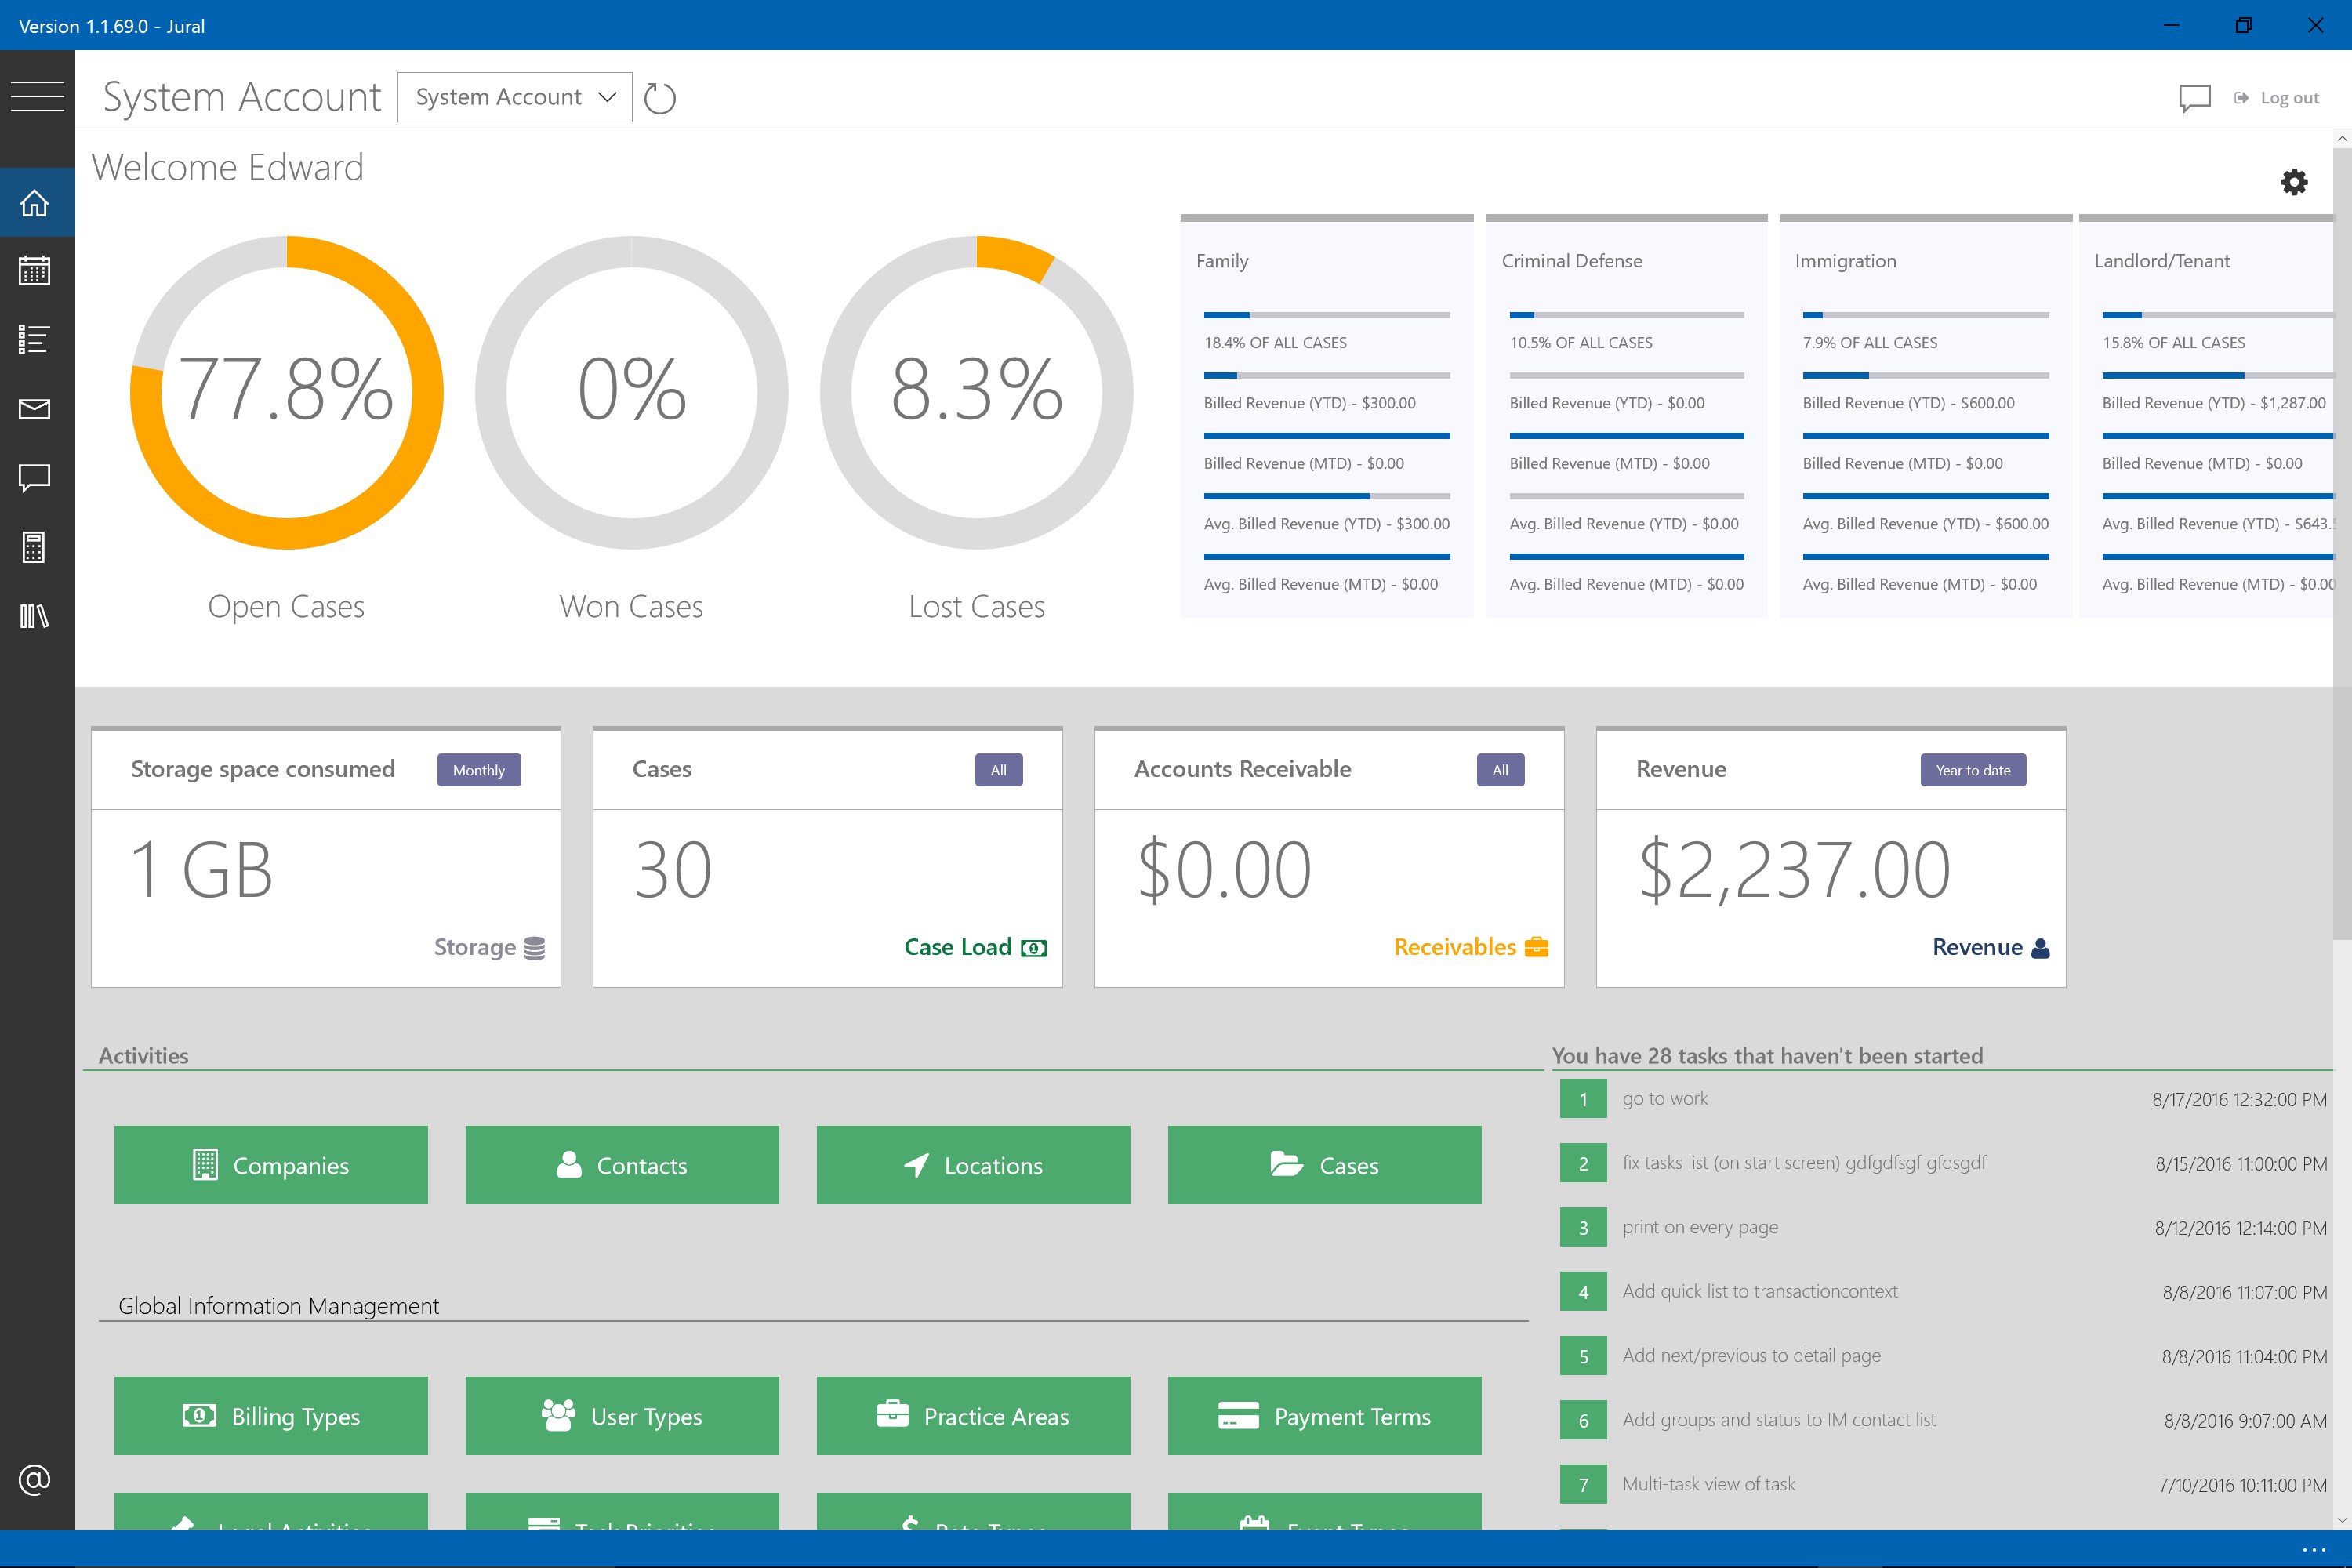This screenshot has width=2352, height=1568.
Task: Open the hamburger menu
Action: [x=37, y=96]
